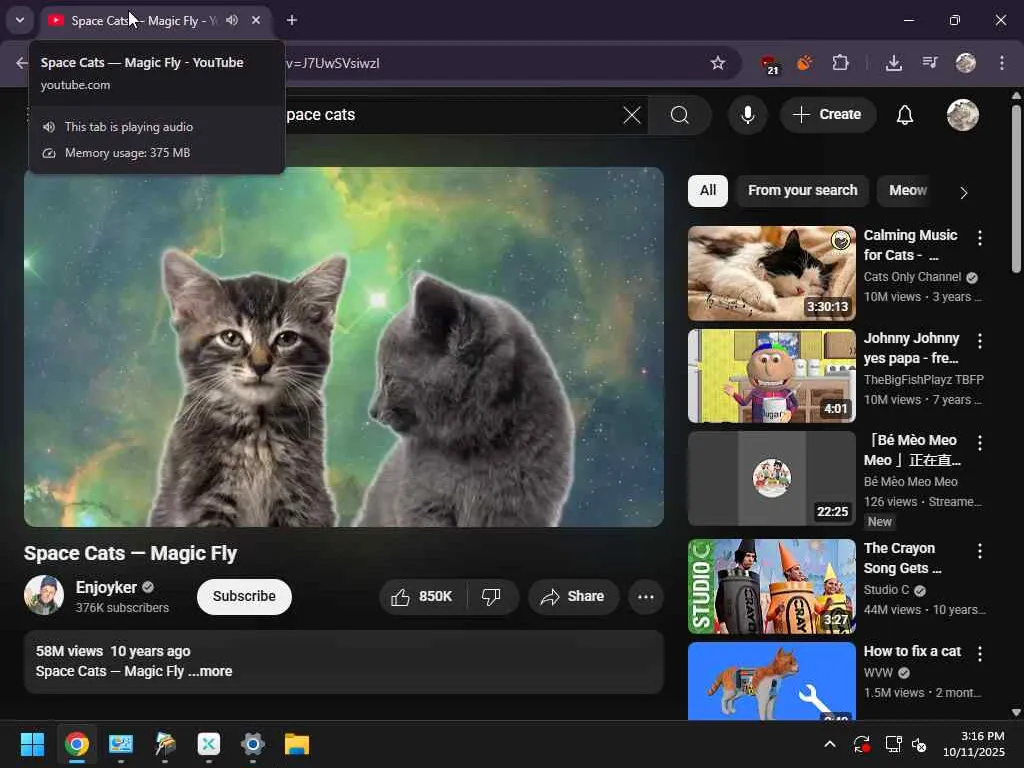Open File Explorer from the taskbar

tap(296, 744)
